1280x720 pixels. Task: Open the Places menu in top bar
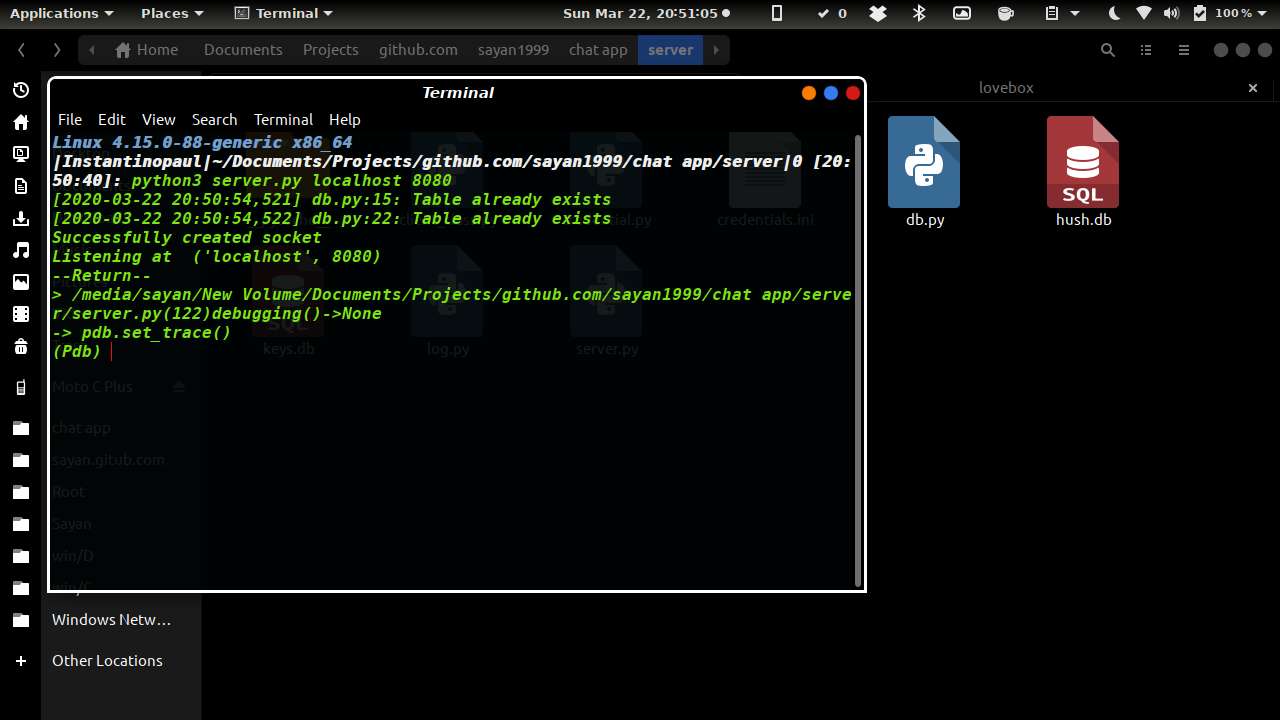pos(172,13)
